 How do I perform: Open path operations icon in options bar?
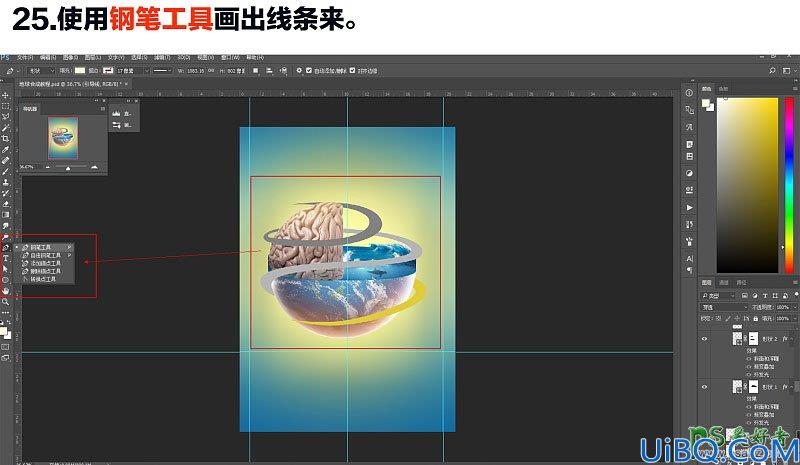tap(256, 70)
